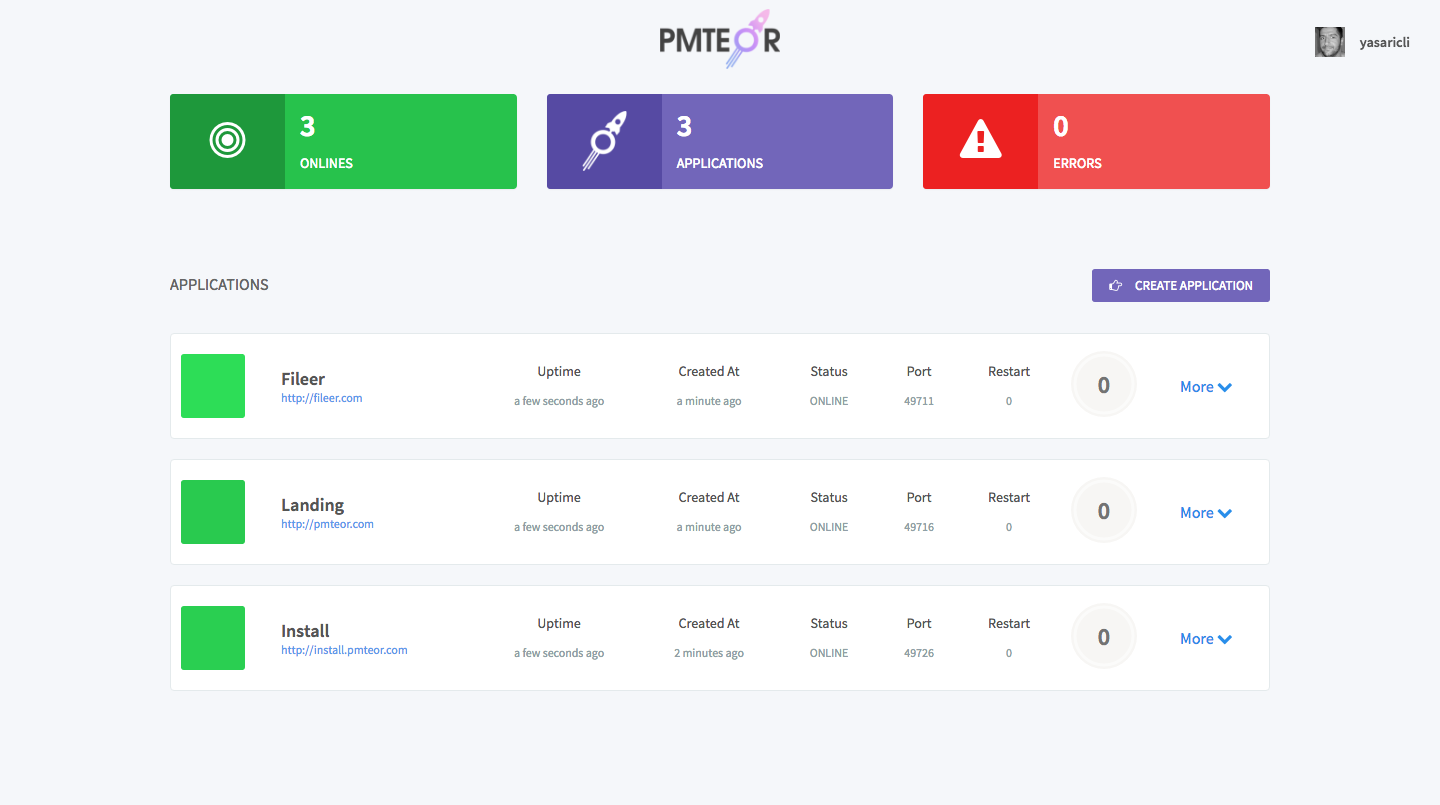Screen dimensions: 1440x805
Task: Click the ONLINE status of Landing
Action: pos(829,527)
